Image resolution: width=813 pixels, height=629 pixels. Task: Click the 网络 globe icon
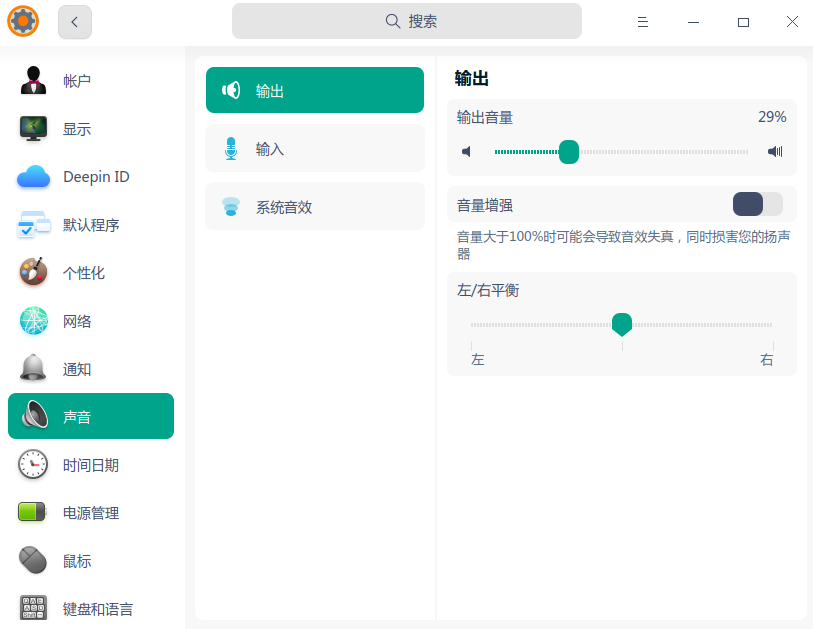(33, 320)
